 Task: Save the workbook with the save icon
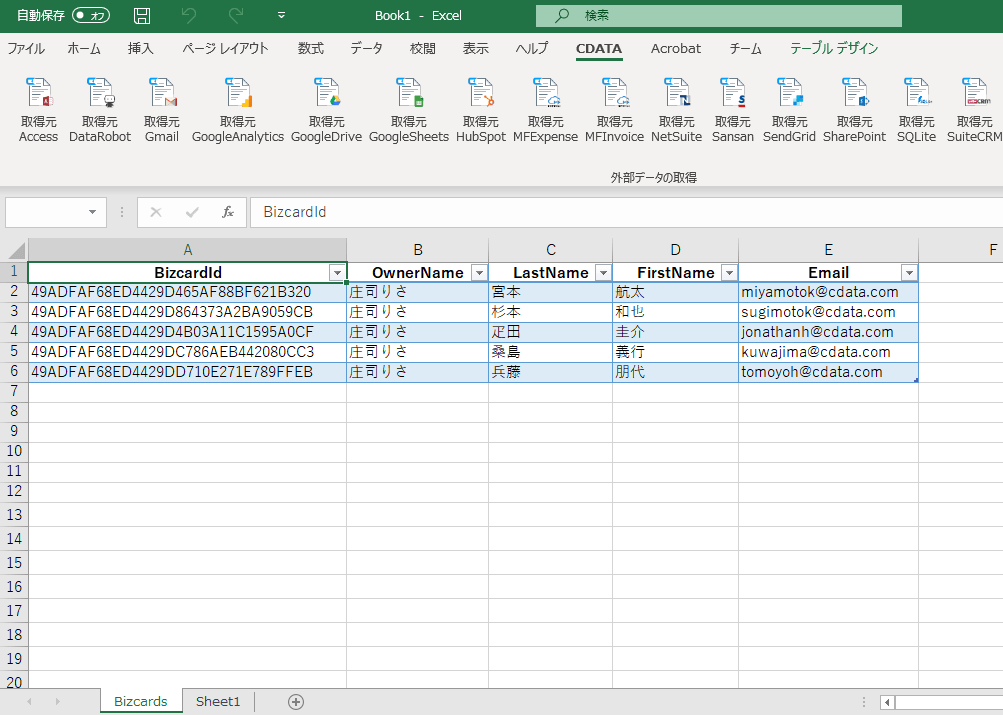142,16
